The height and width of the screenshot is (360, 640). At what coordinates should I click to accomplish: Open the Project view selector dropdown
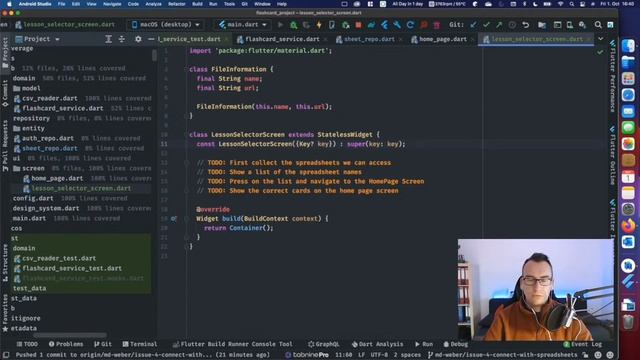(37, 39)
